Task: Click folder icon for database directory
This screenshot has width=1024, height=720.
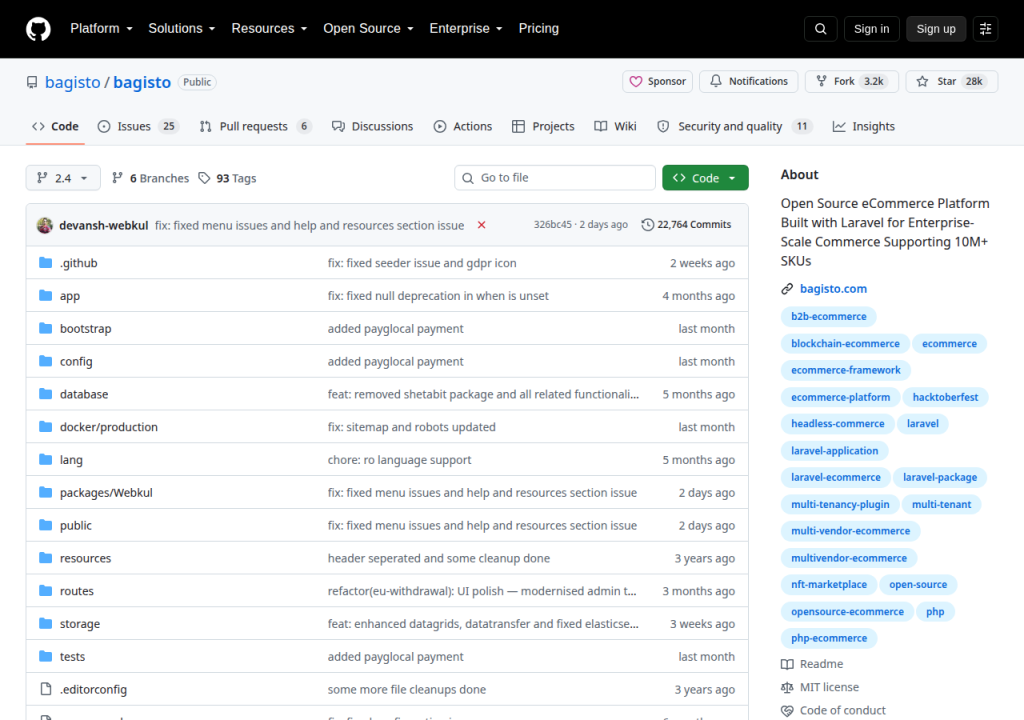Action: coord(45,393)
